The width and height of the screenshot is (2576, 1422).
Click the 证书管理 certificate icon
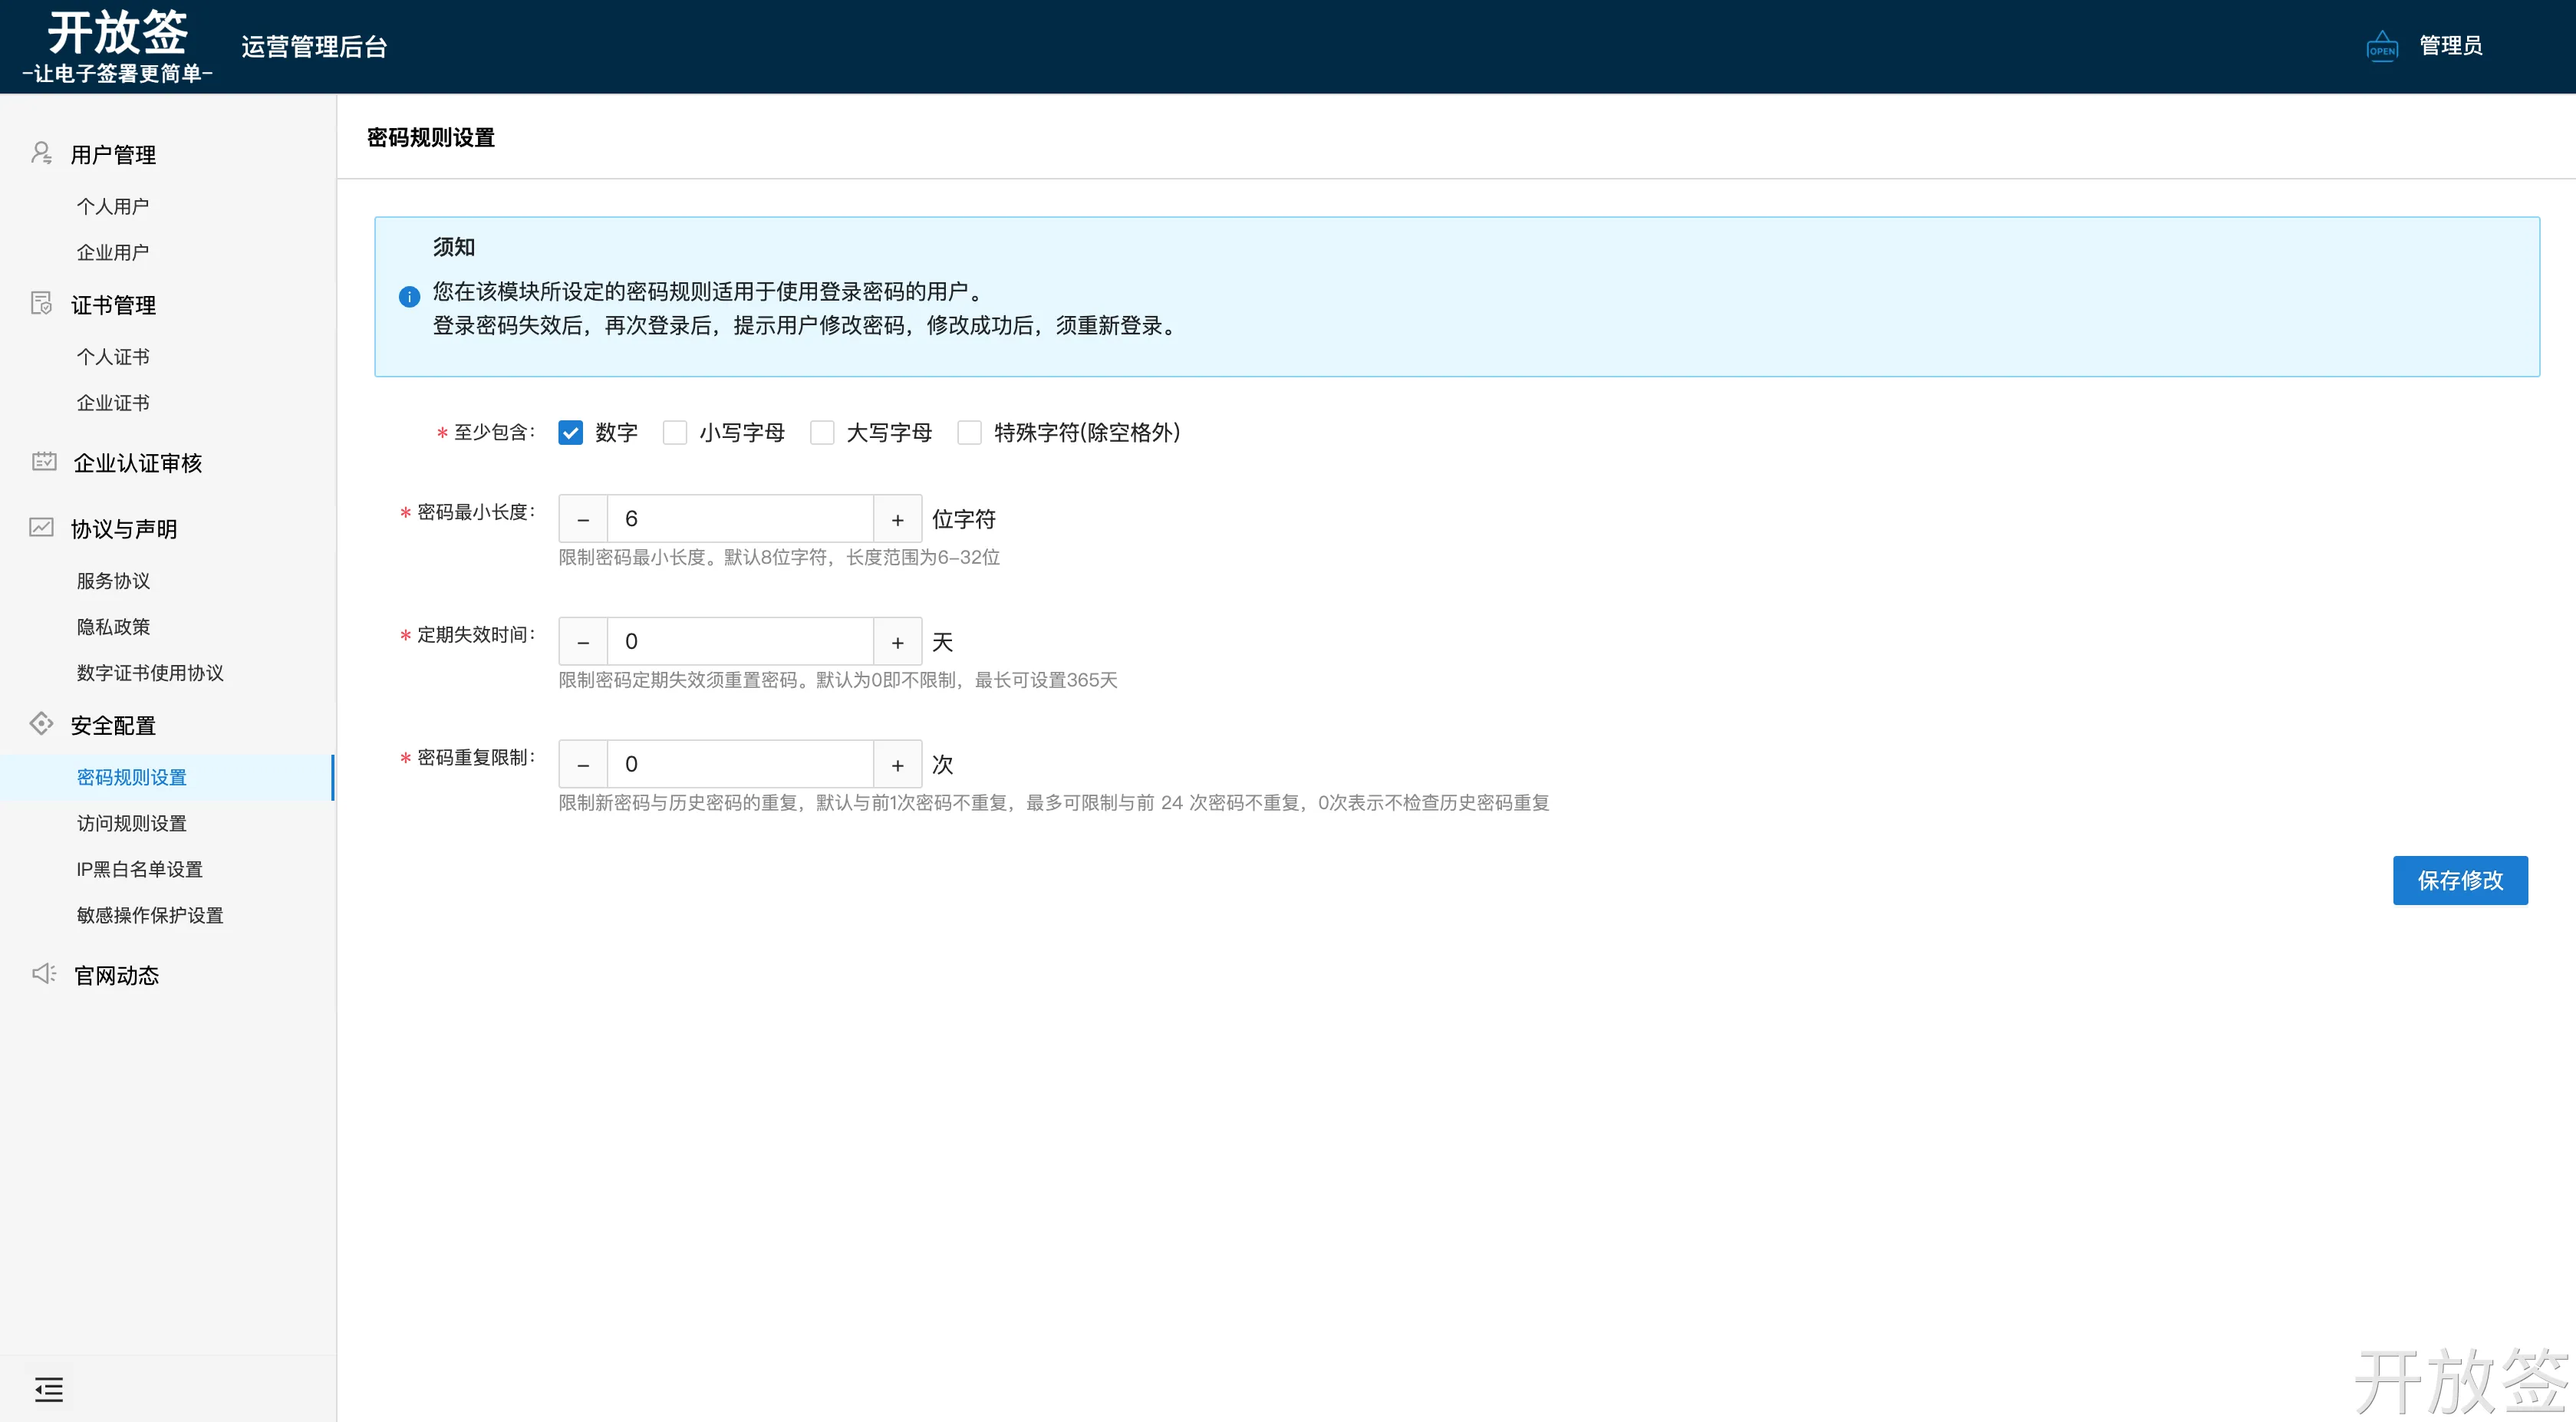[x=41, y=303]
